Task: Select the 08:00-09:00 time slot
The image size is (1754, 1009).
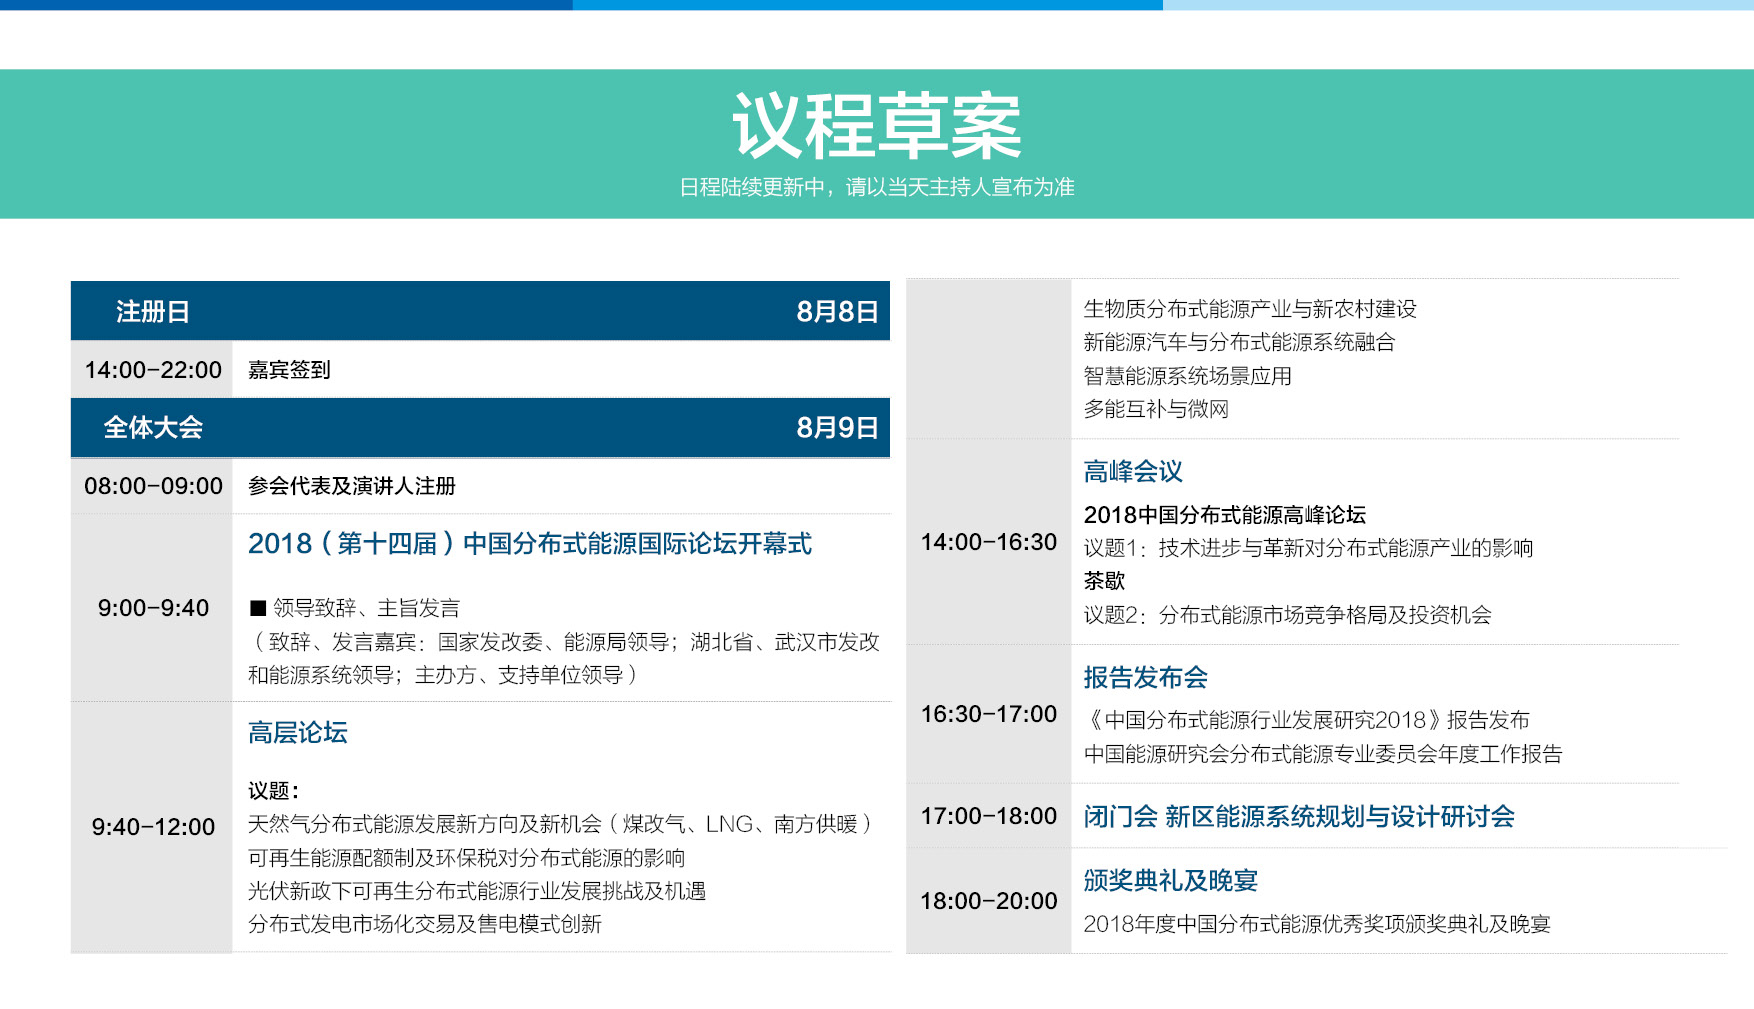Action: pos(153,486)
